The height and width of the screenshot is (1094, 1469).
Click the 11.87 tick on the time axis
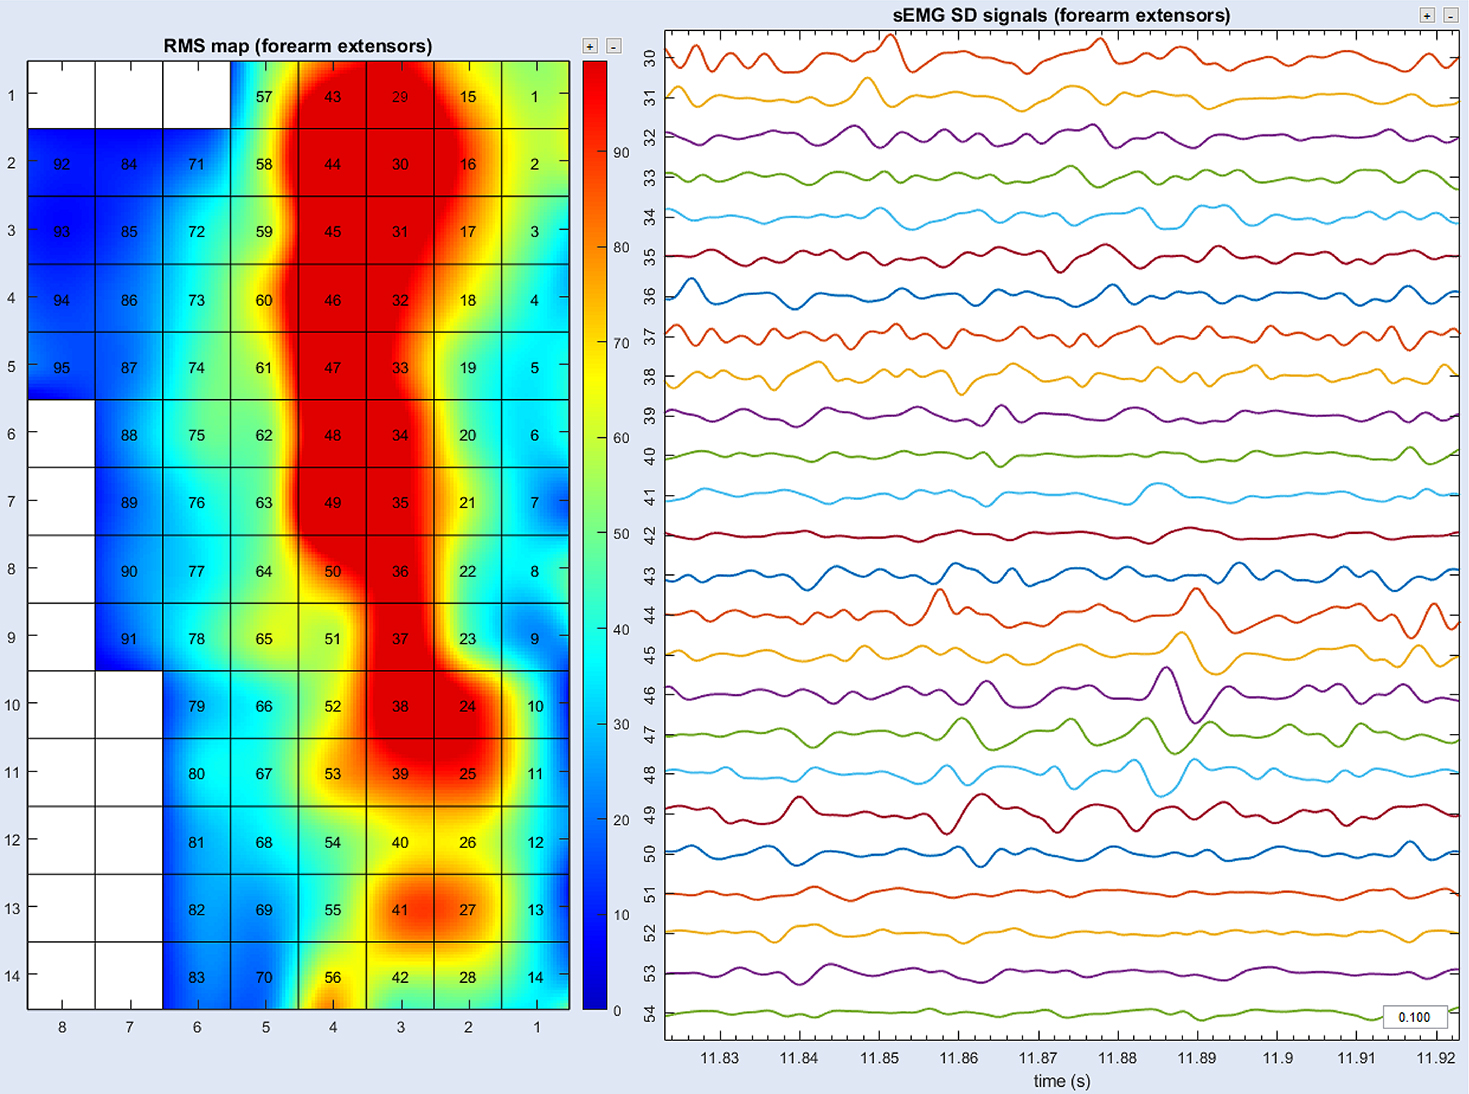(x=1038, y=1058)
